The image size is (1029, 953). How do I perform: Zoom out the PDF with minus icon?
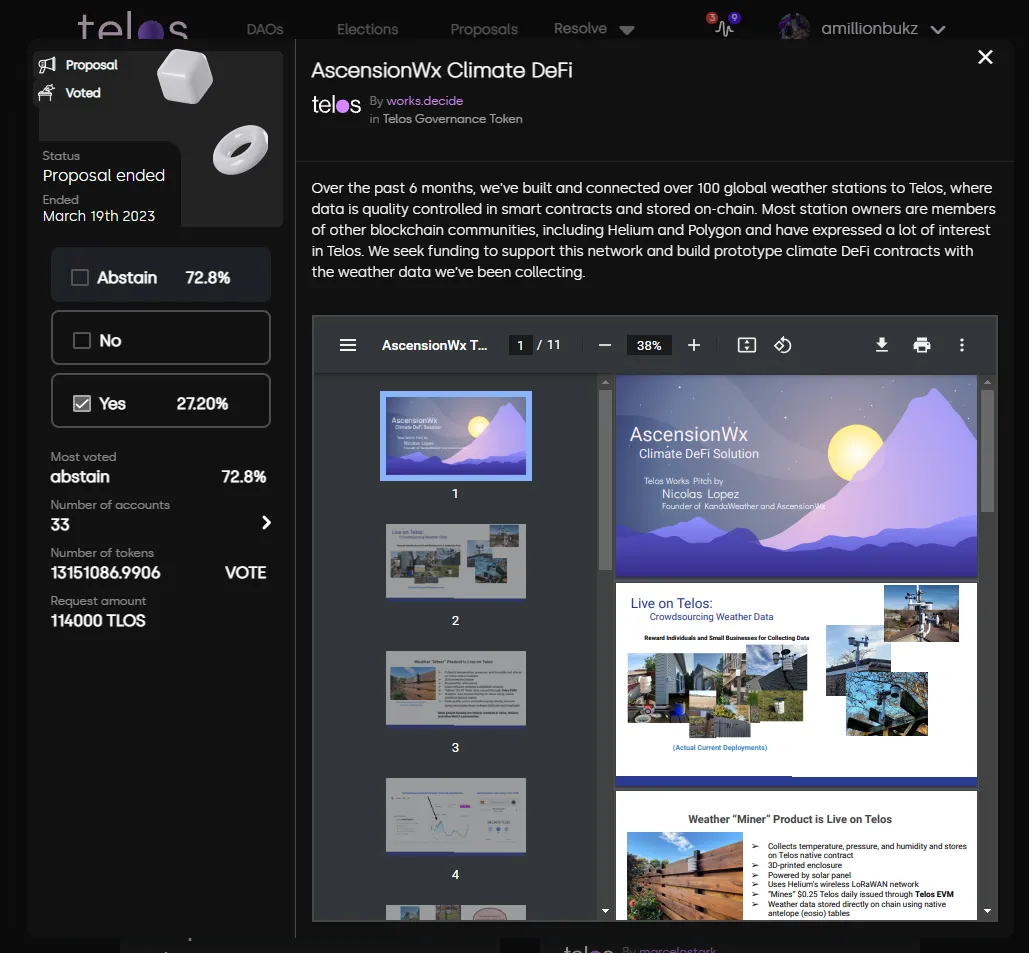[605, 345]
